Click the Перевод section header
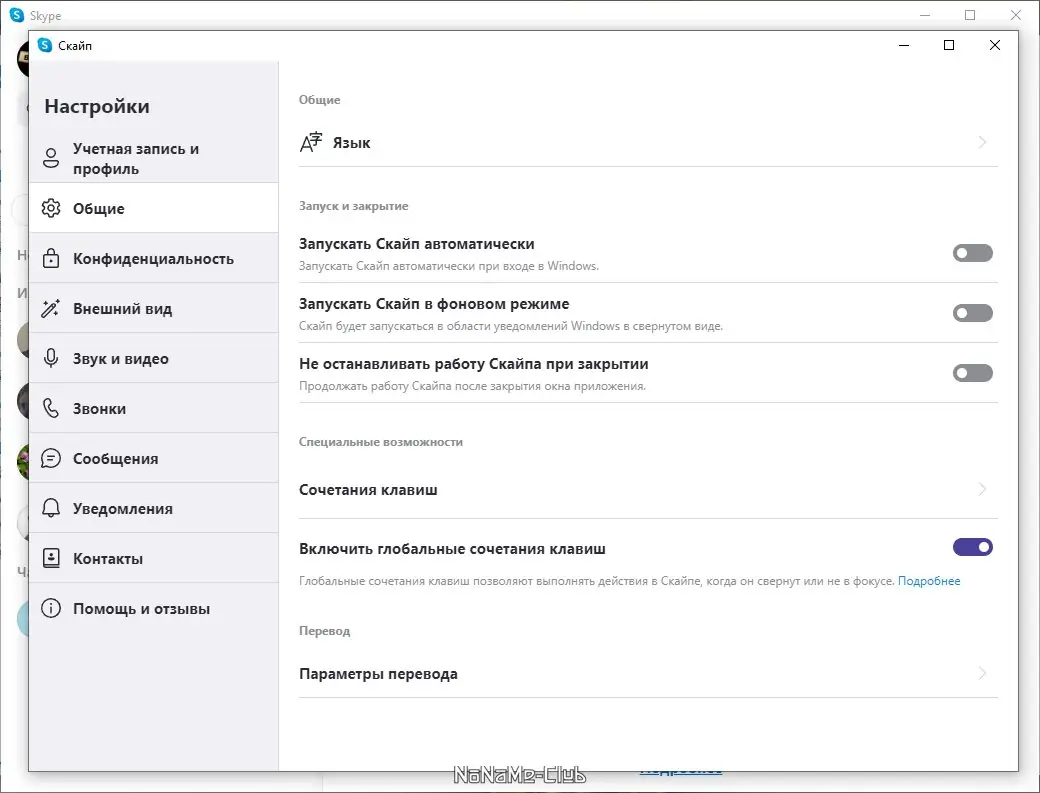 (324, 631)
